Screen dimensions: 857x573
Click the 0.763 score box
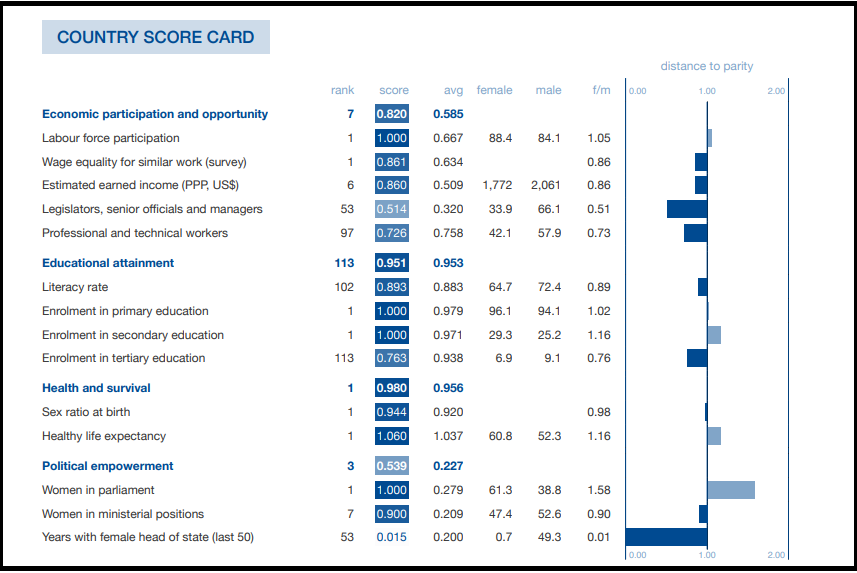[392, 358]
